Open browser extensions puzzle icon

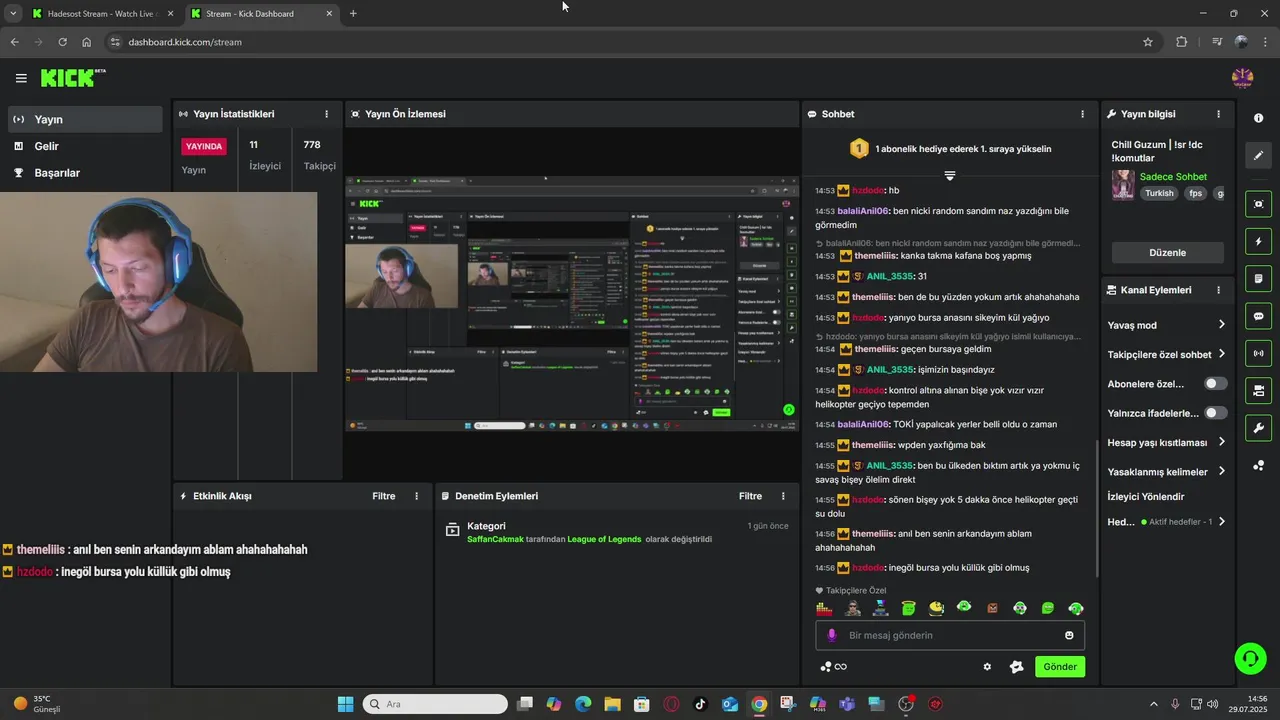tap(1182, 42)
